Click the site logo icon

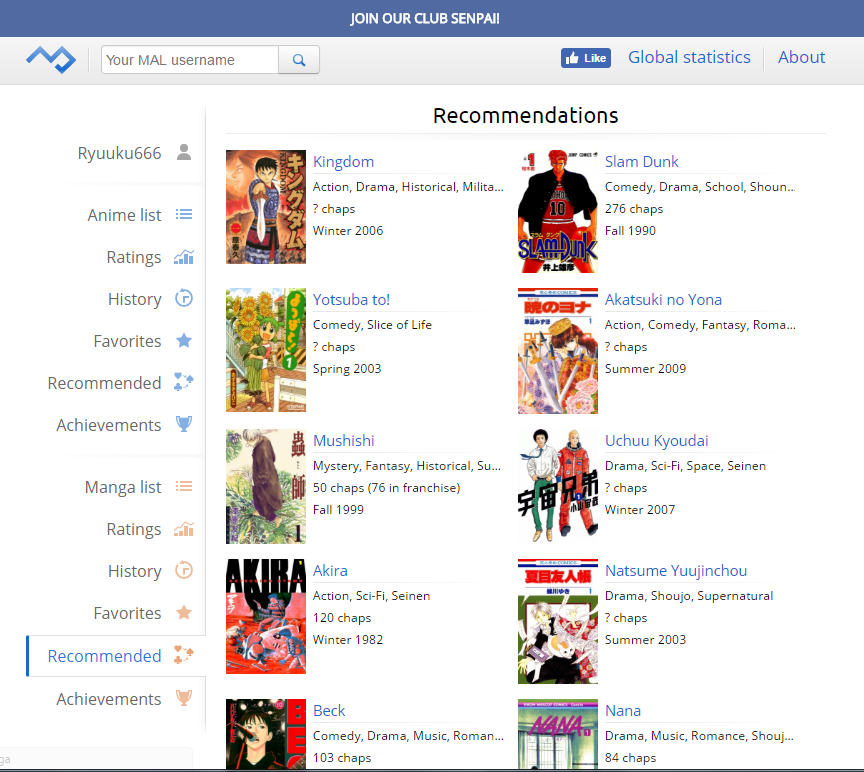tap(50, 59)
